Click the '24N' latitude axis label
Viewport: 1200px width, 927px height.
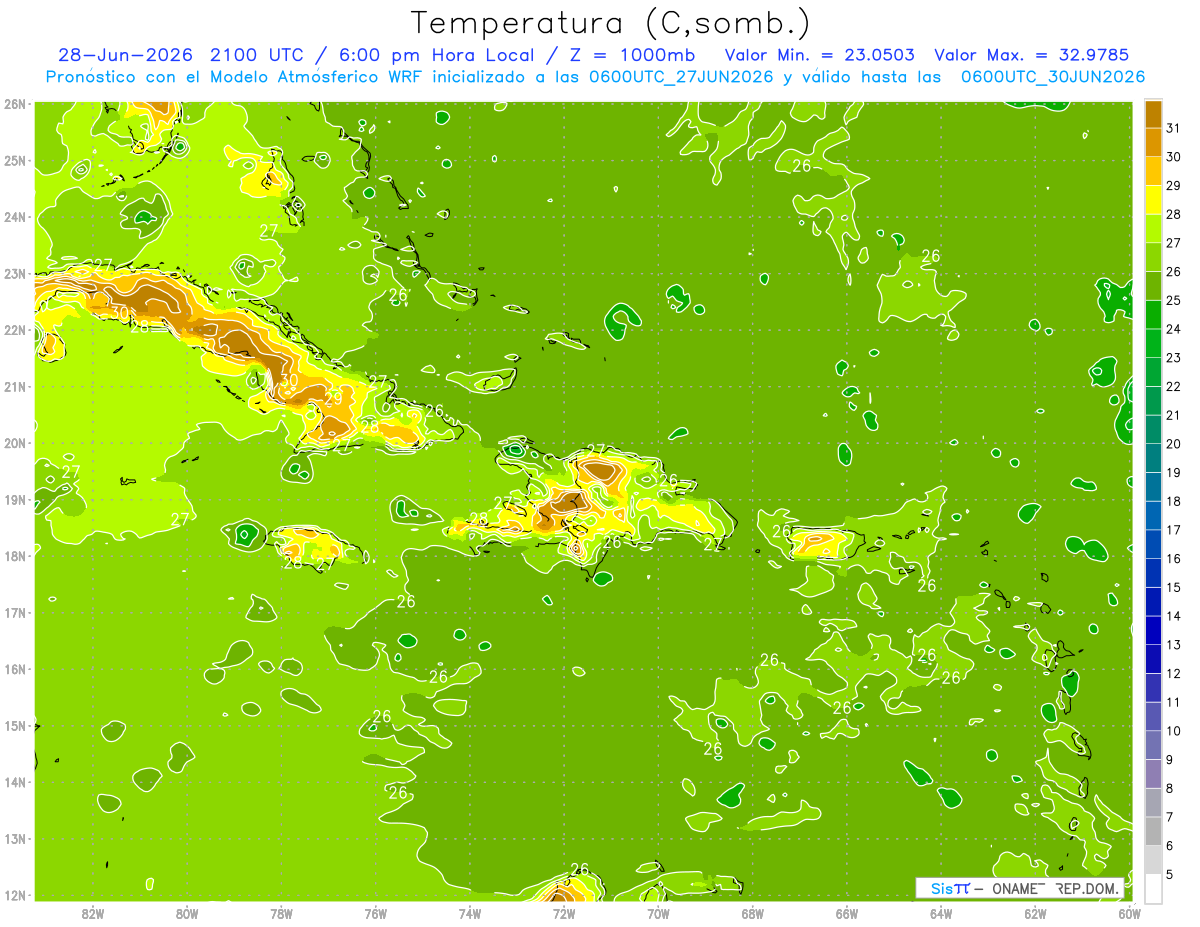click(15, 217)
